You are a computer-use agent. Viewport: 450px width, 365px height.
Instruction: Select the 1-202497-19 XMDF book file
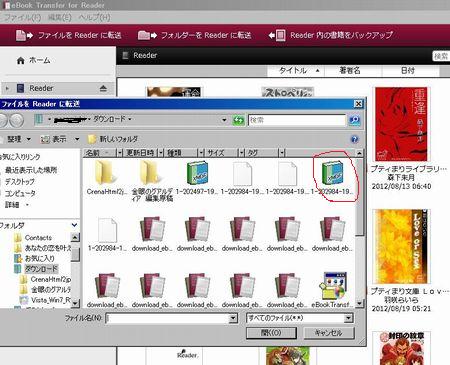197,178
